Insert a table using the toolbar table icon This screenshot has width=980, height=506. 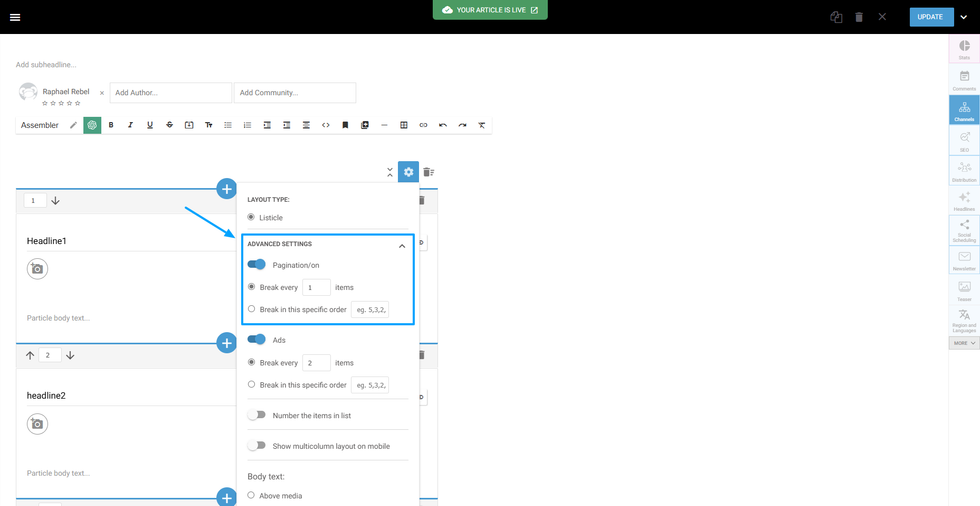404,125
